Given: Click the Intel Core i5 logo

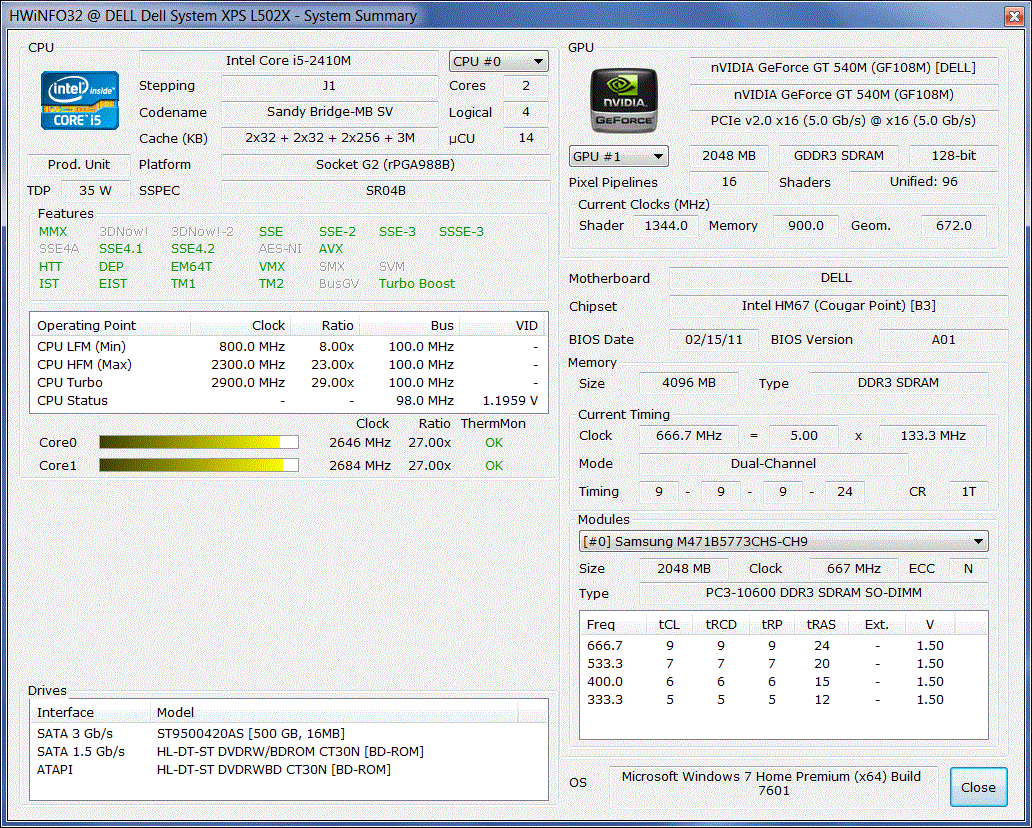Looking at the screenshot, I should (x=80, y=101).
